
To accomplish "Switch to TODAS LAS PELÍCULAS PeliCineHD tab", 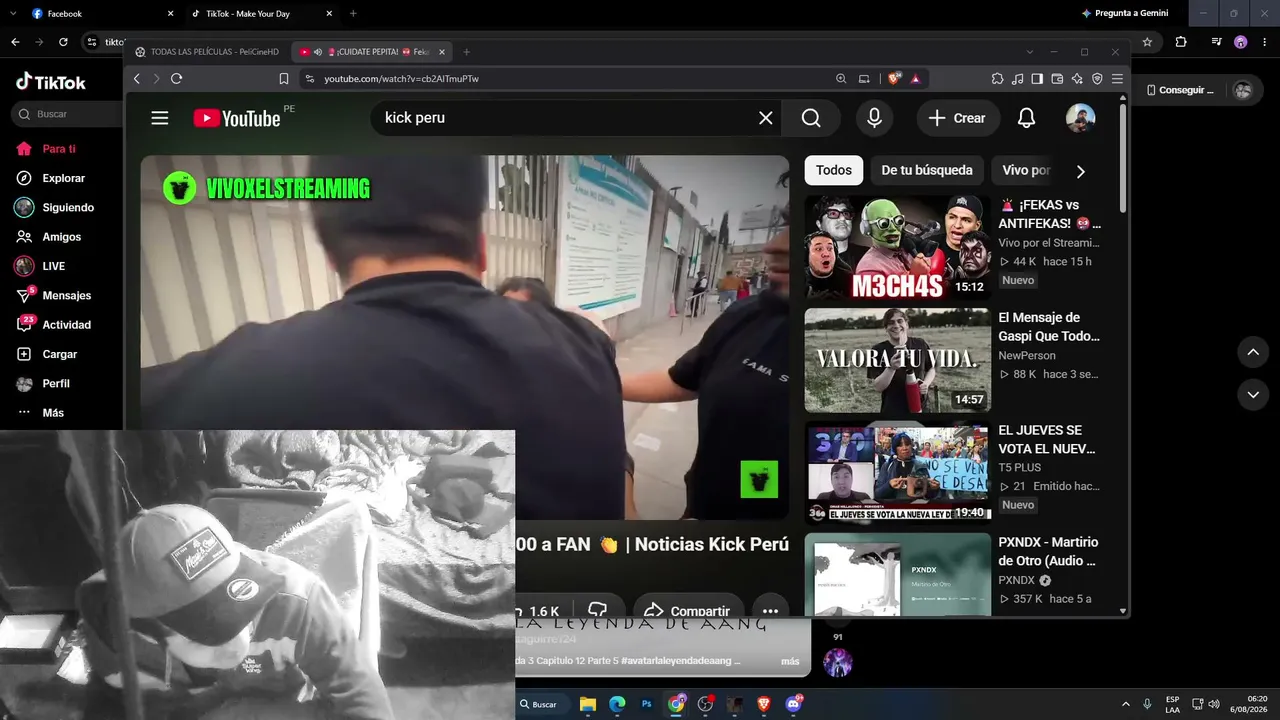I will (209, 52).
